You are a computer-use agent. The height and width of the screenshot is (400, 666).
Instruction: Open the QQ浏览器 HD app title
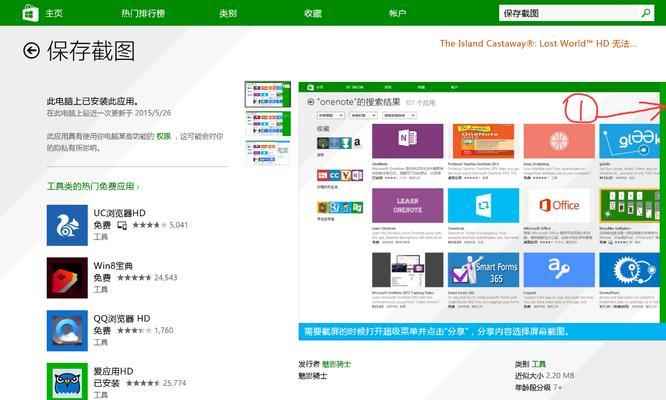pos(122,318)
